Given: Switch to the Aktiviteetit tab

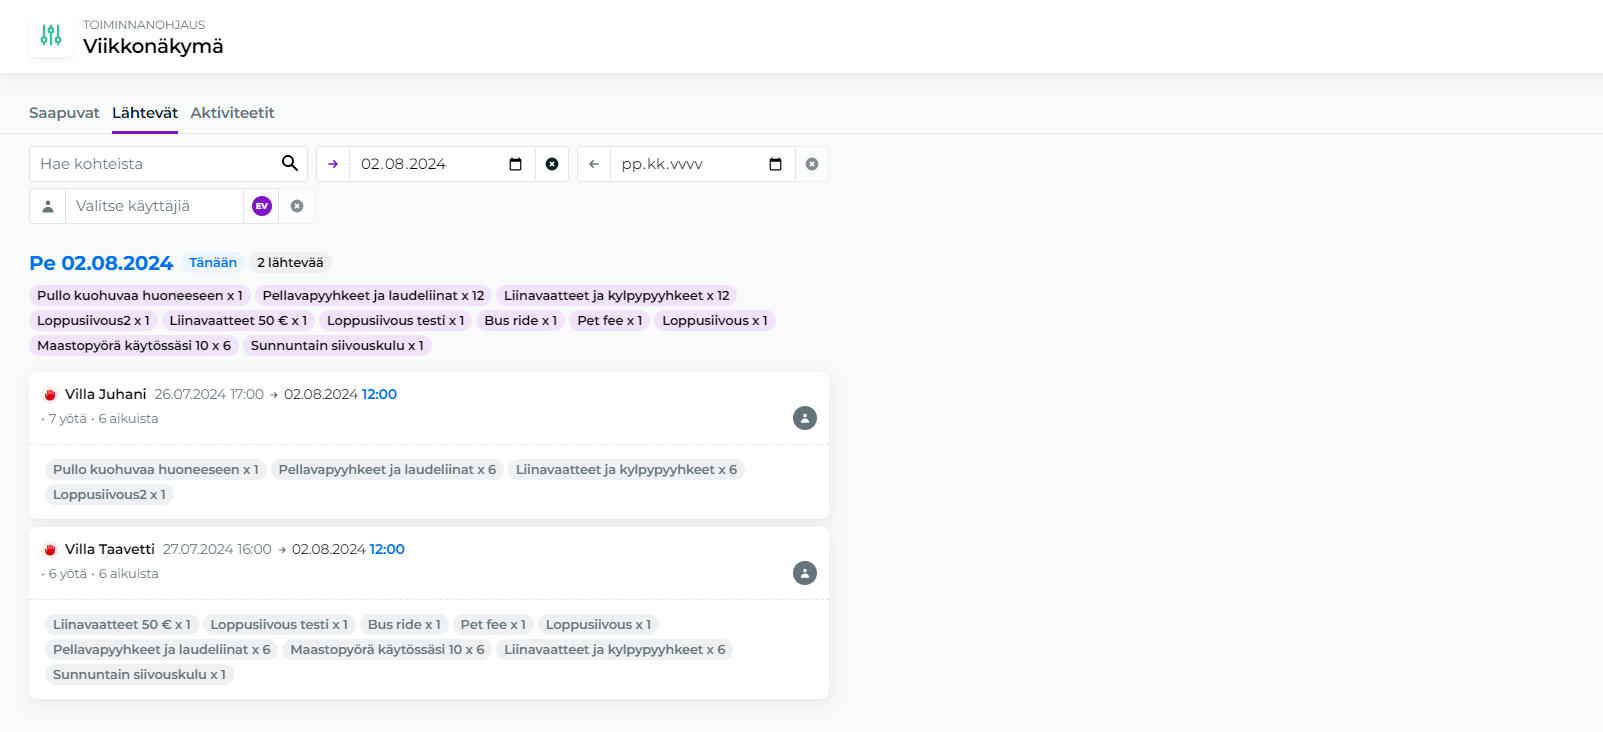Looking at the screenshot, I should pyautogui.click(x=232, y=113).
